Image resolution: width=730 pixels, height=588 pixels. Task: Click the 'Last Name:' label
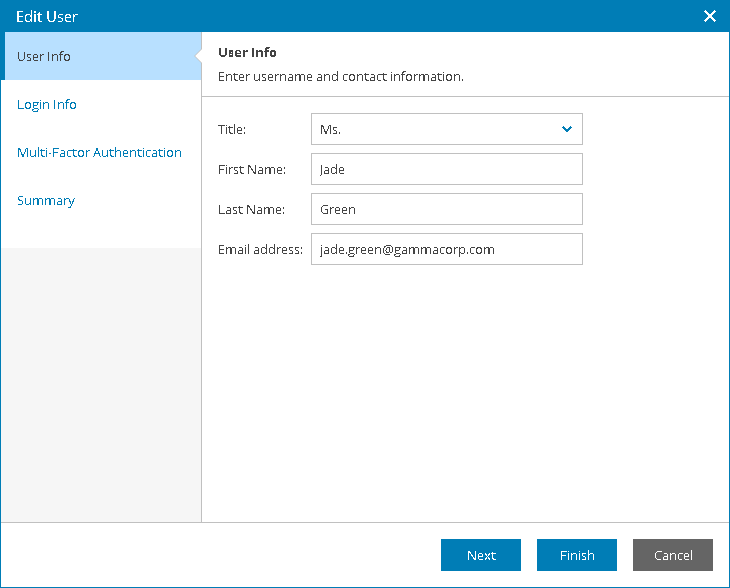(x=252, y=209)
